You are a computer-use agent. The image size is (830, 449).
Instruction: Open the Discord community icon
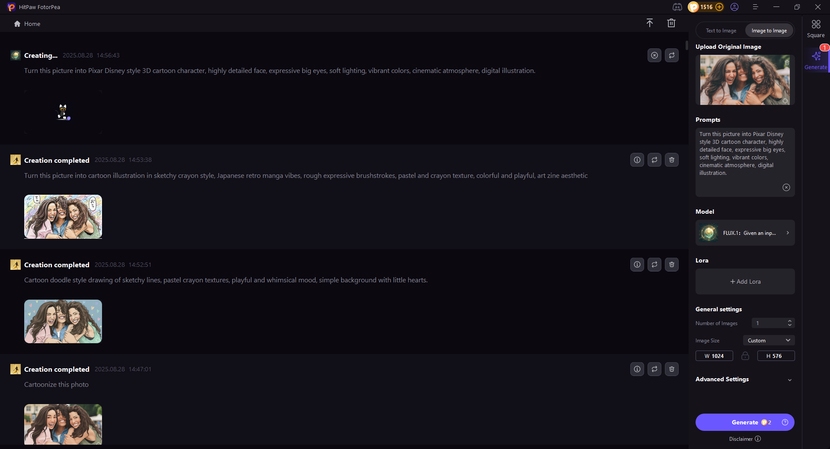(x=677, y=7)
